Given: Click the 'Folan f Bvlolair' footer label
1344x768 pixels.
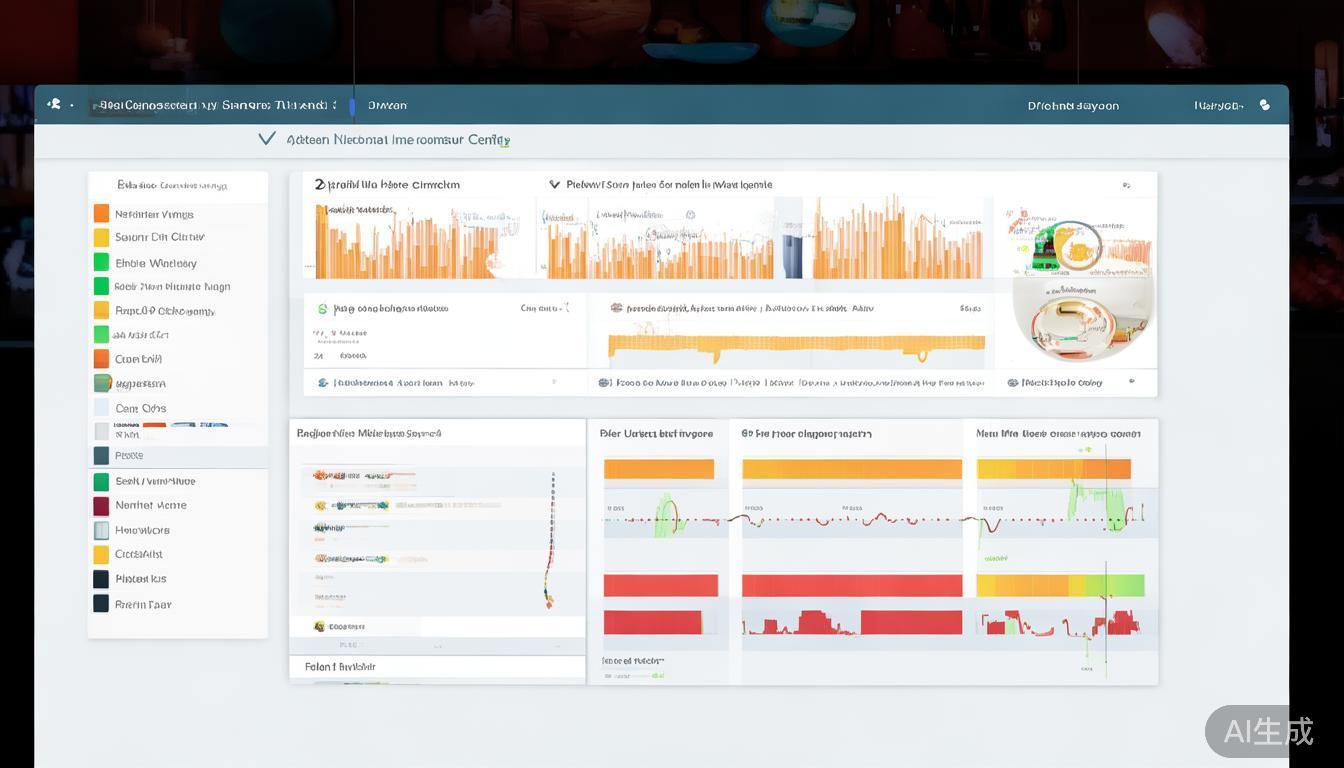Looking at the screenshot, I should 340,667.
